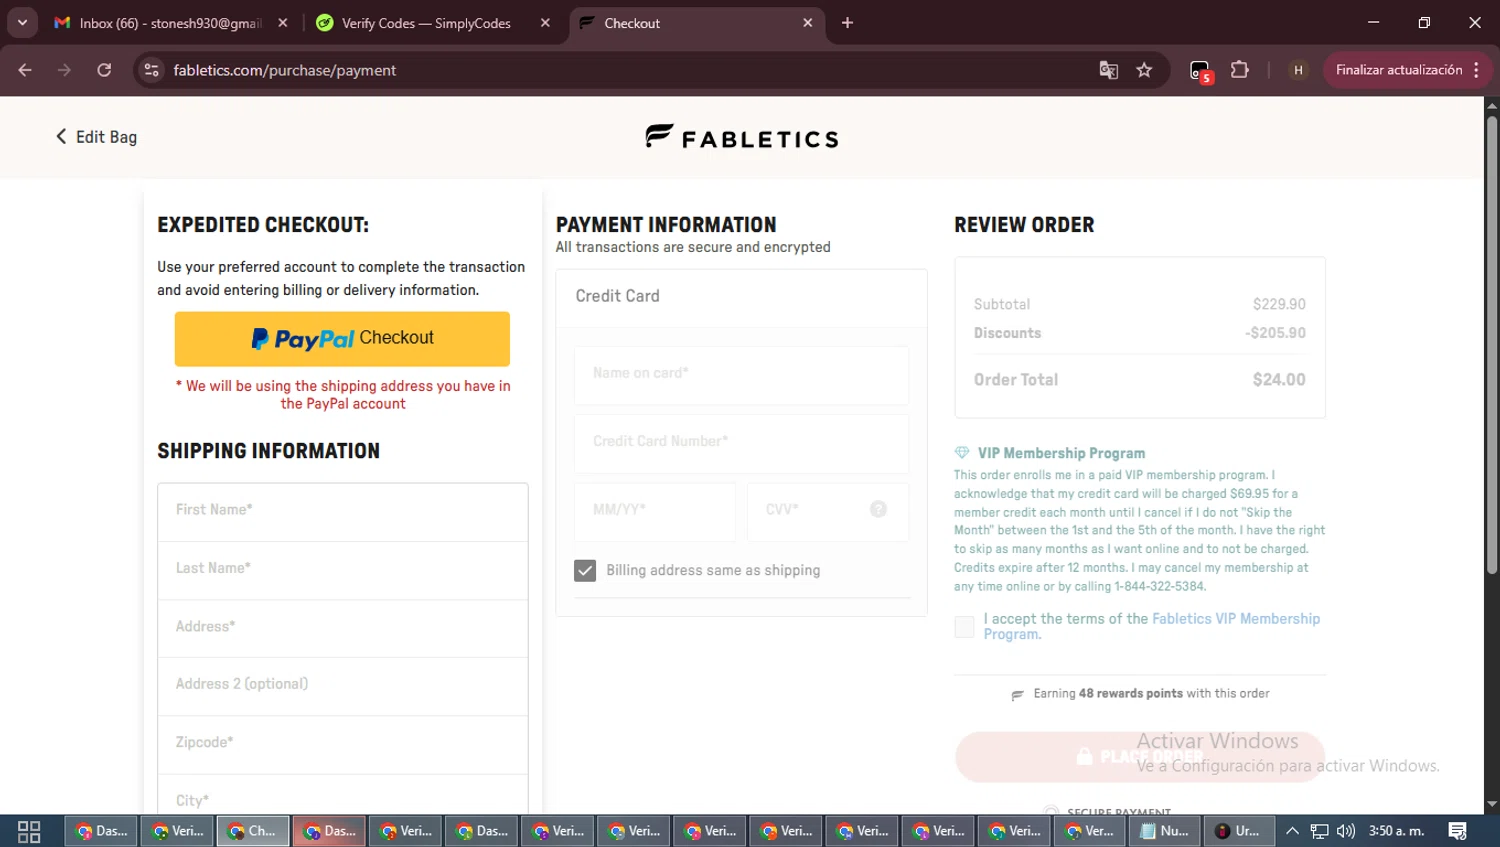Click the Zipcode field

pos(343,744)
